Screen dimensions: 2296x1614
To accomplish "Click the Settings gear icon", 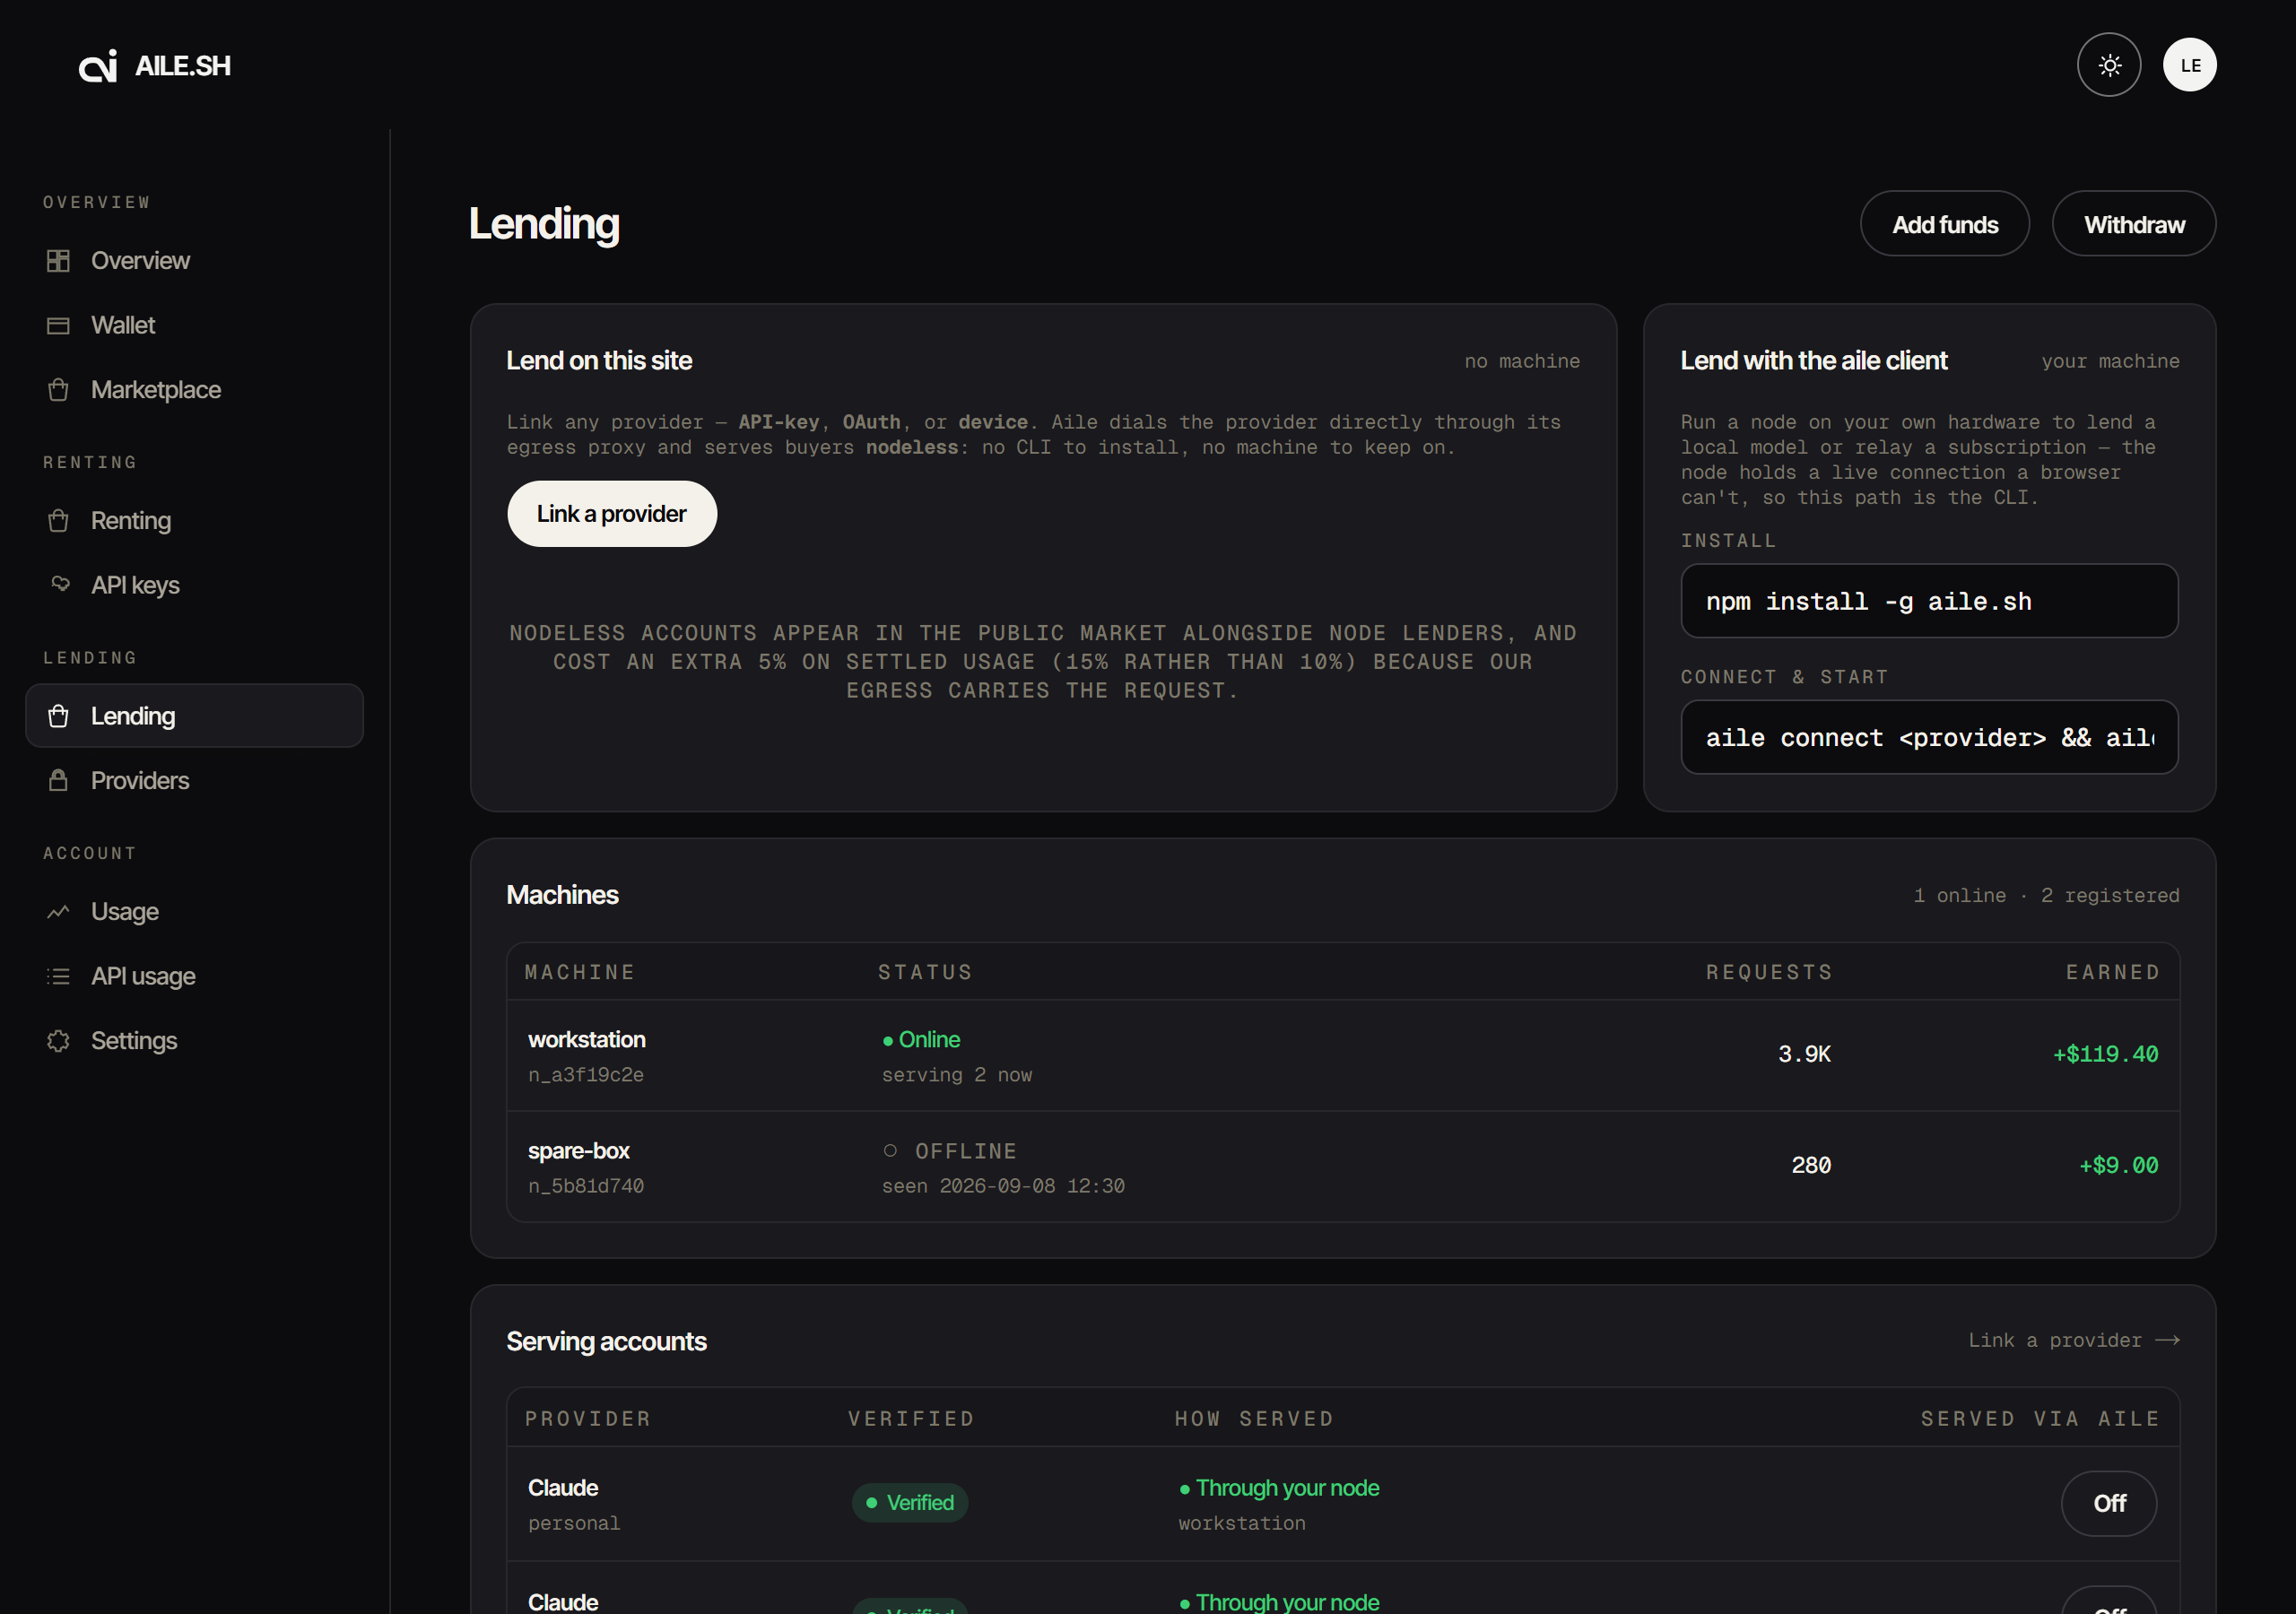I will tap(58, 1041).
